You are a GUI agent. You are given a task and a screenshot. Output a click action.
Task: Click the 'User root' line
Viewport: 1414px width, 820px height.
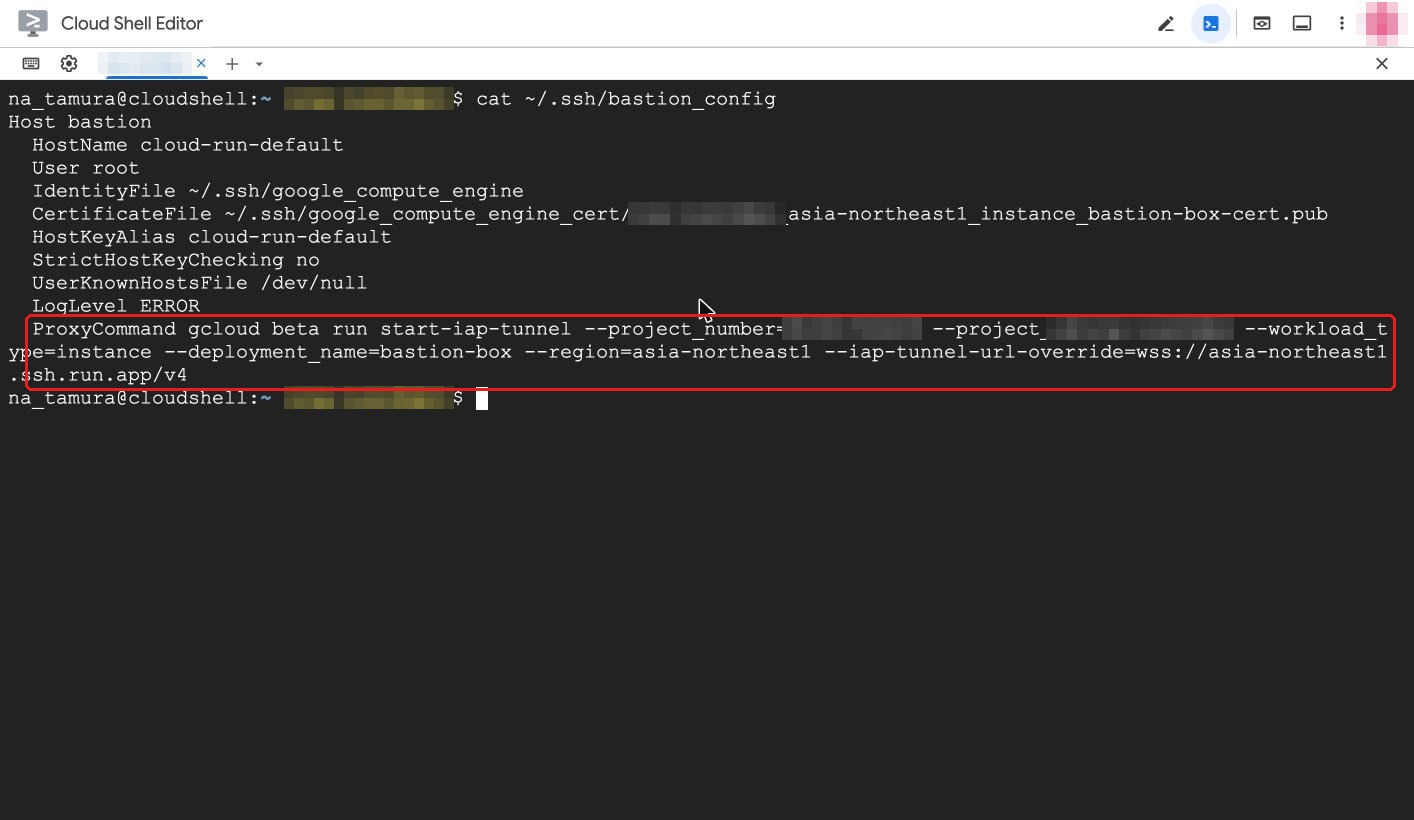point(85,168)
